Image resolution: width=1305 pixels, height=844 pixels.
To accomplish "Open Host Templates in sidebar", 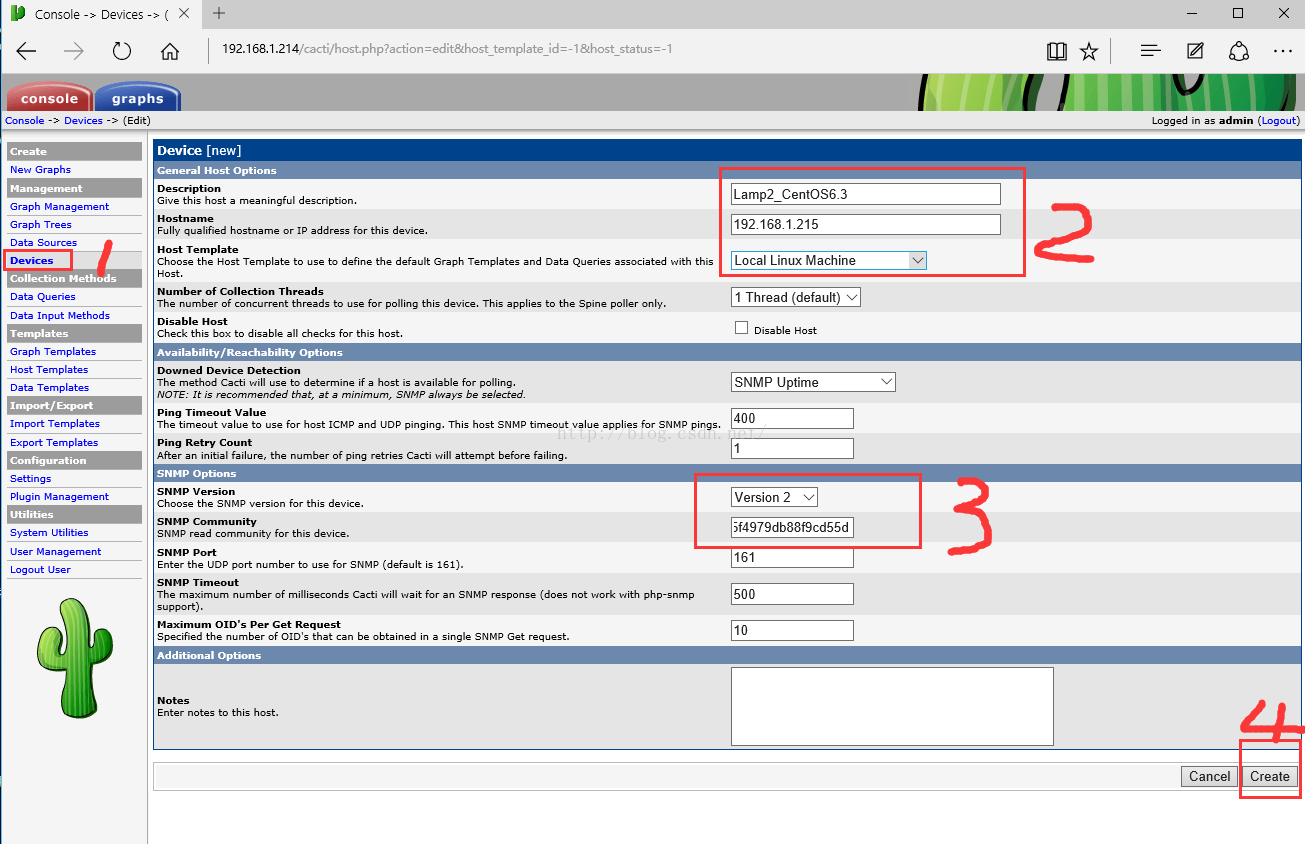I will tap(49, 369).
